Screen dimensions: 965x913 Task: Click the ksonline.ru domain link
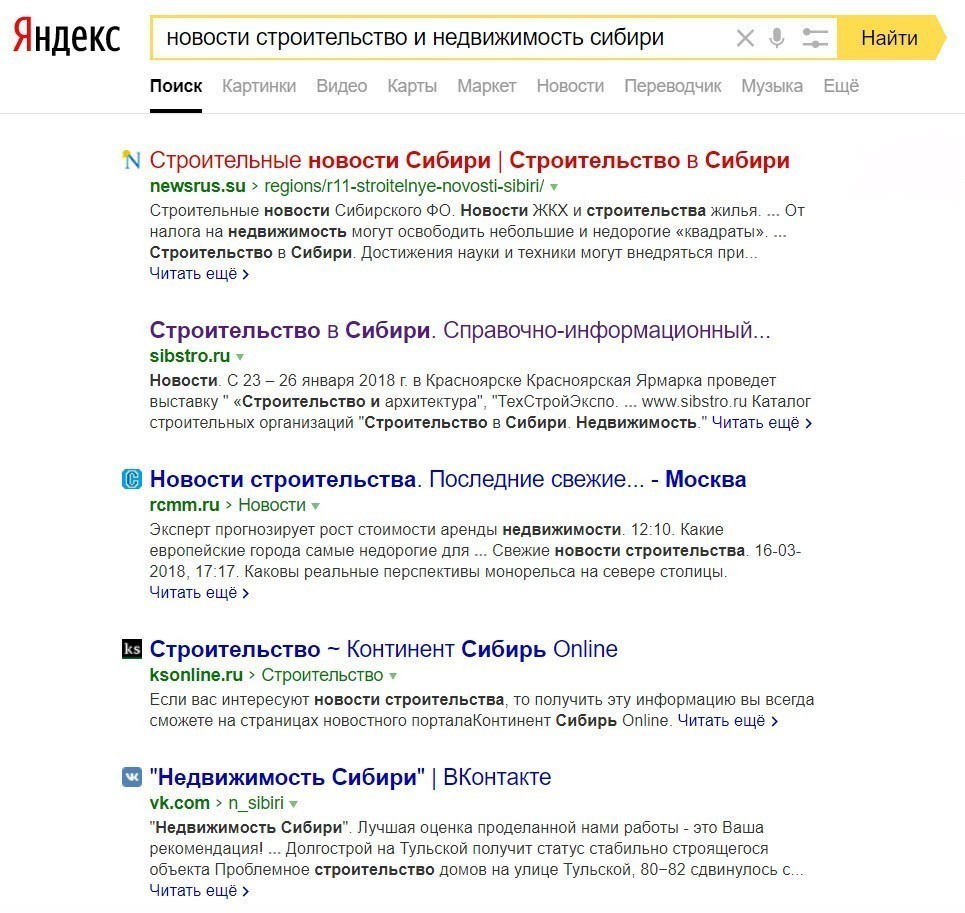click(x=196, y=675)
